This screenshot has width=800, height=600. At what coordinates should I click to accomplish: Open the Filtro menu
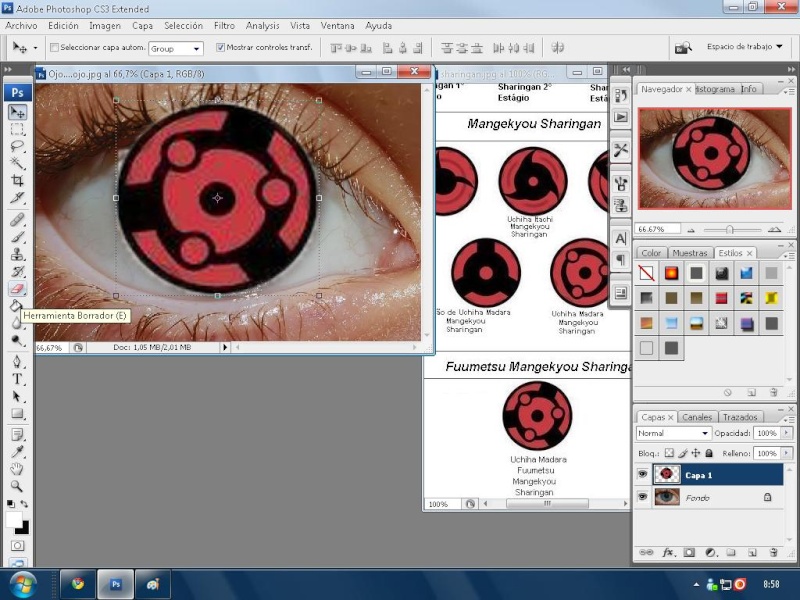(224, 26)
